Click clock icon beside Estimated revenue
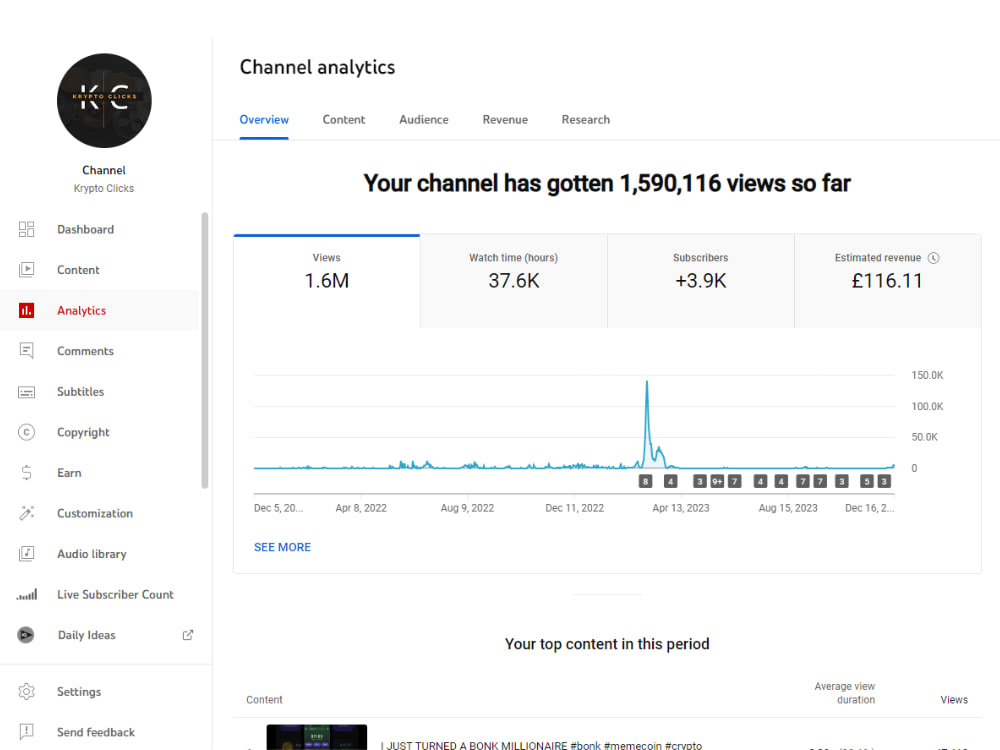This screenshot has width=1000, height=750. tap(934, 258)
